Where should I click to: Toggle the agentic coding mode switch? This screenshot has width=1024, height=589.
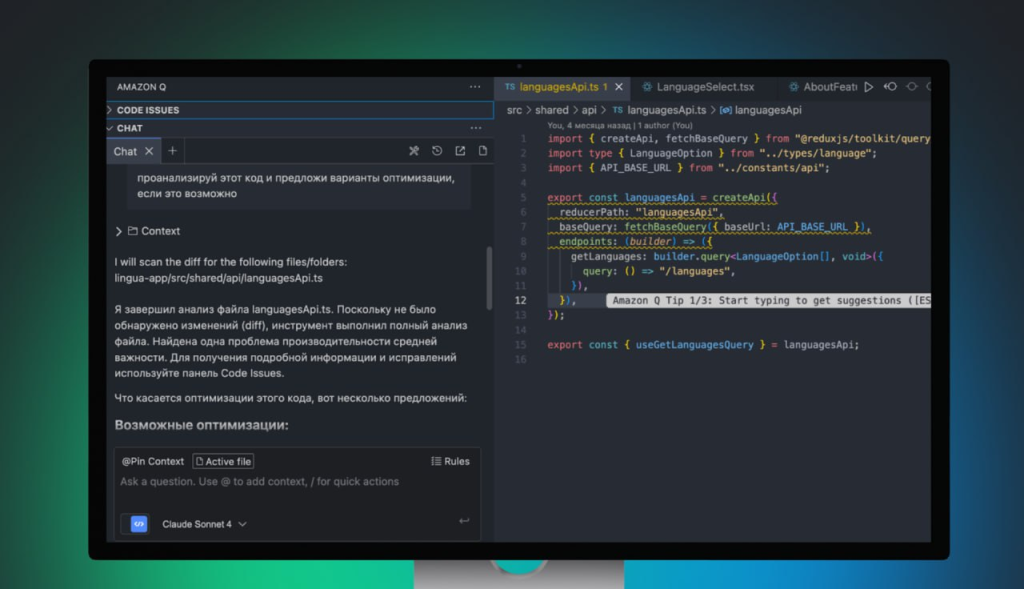click(x=138, y=524)
